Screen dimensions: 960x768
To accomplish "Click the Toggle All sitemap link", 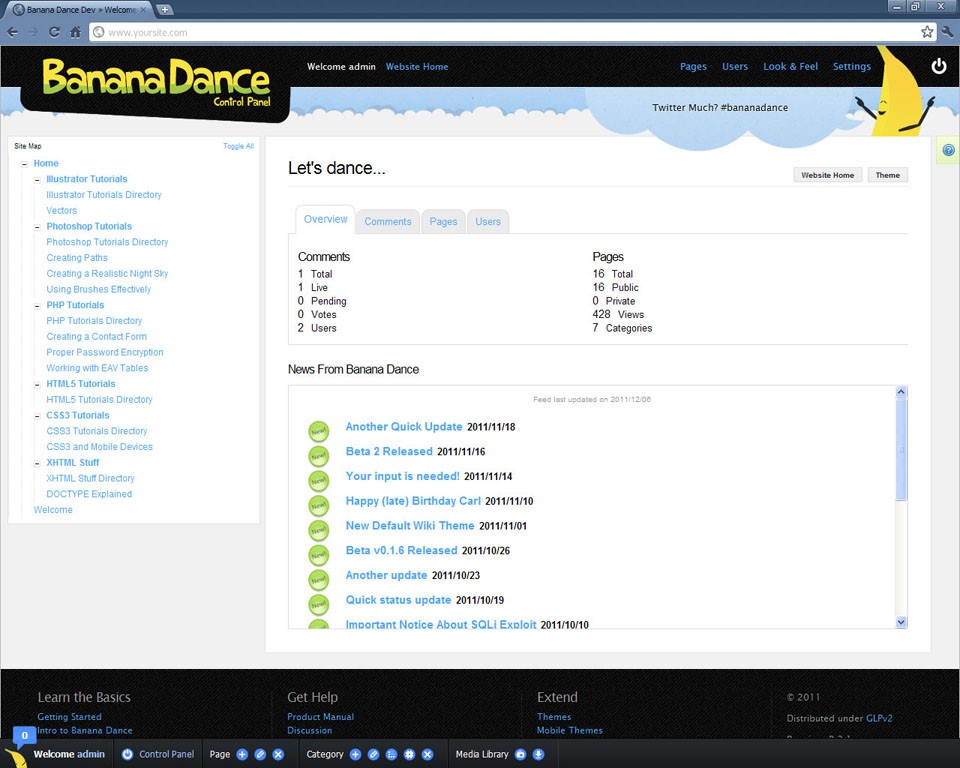I will 238,145.
